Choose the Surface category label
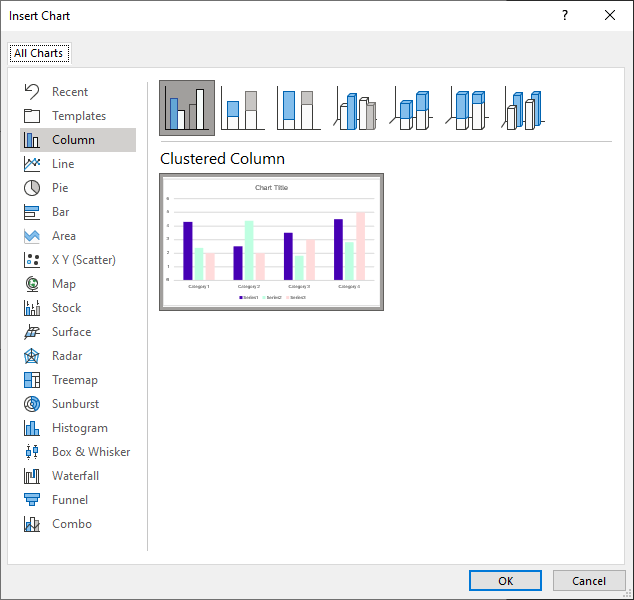 tap(72, 332)
